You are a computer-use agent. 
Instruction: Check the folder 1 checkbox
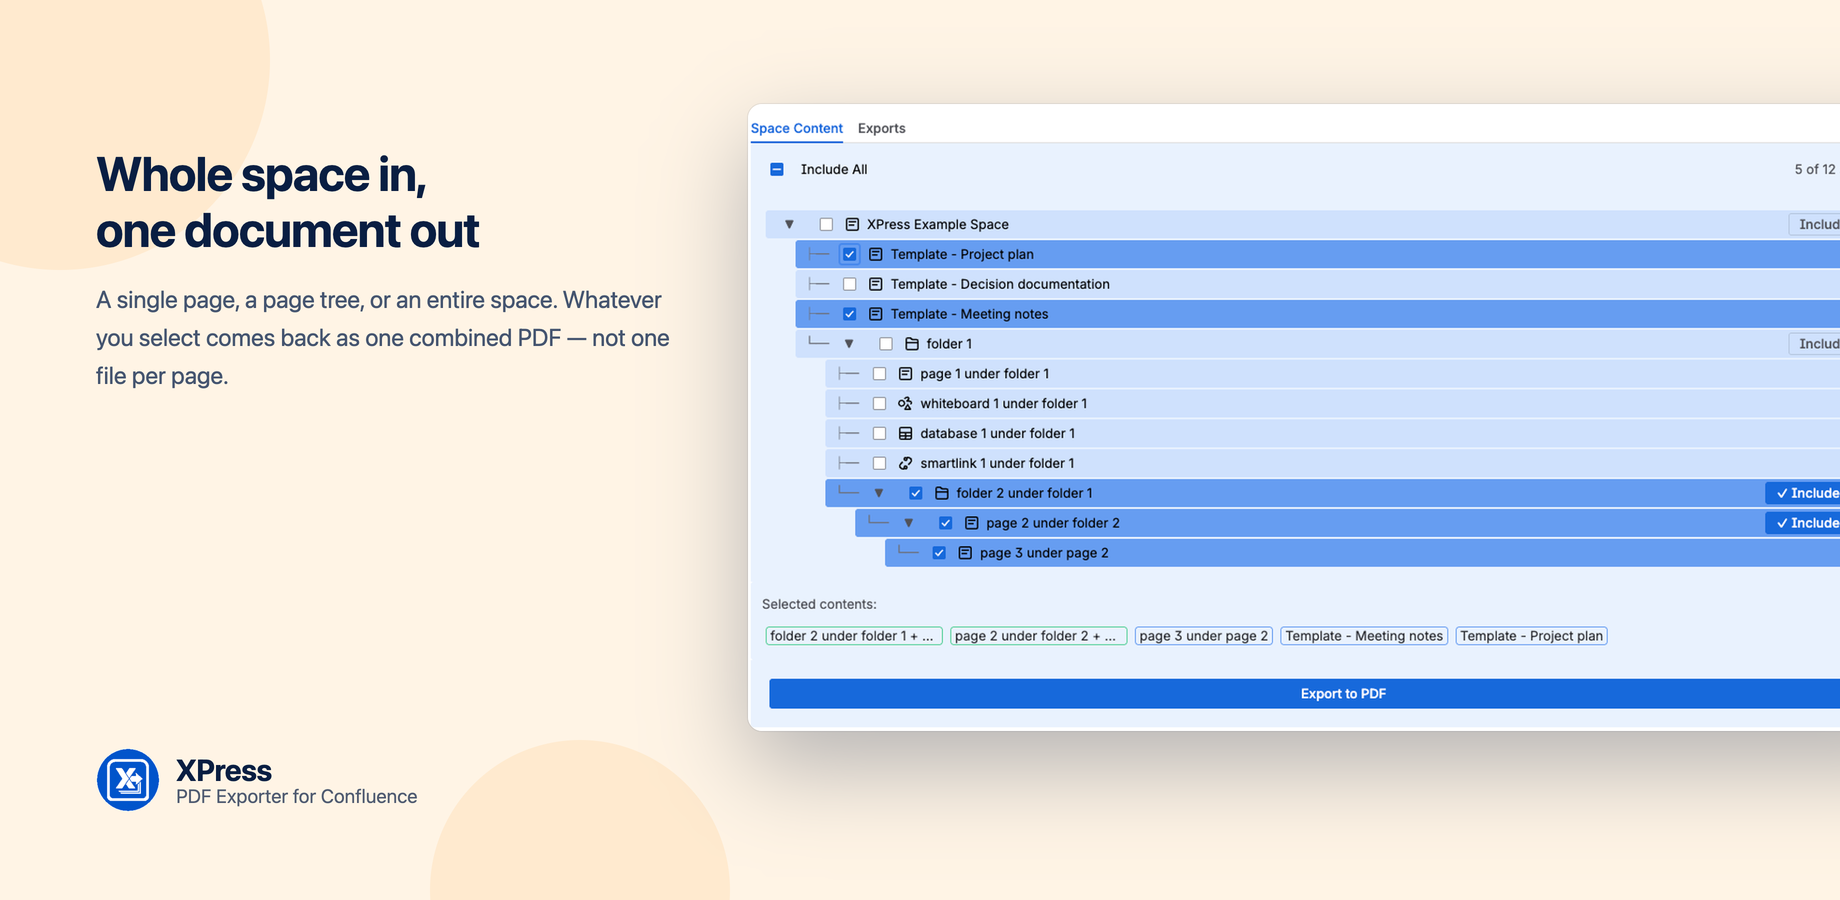click(886, 344)
